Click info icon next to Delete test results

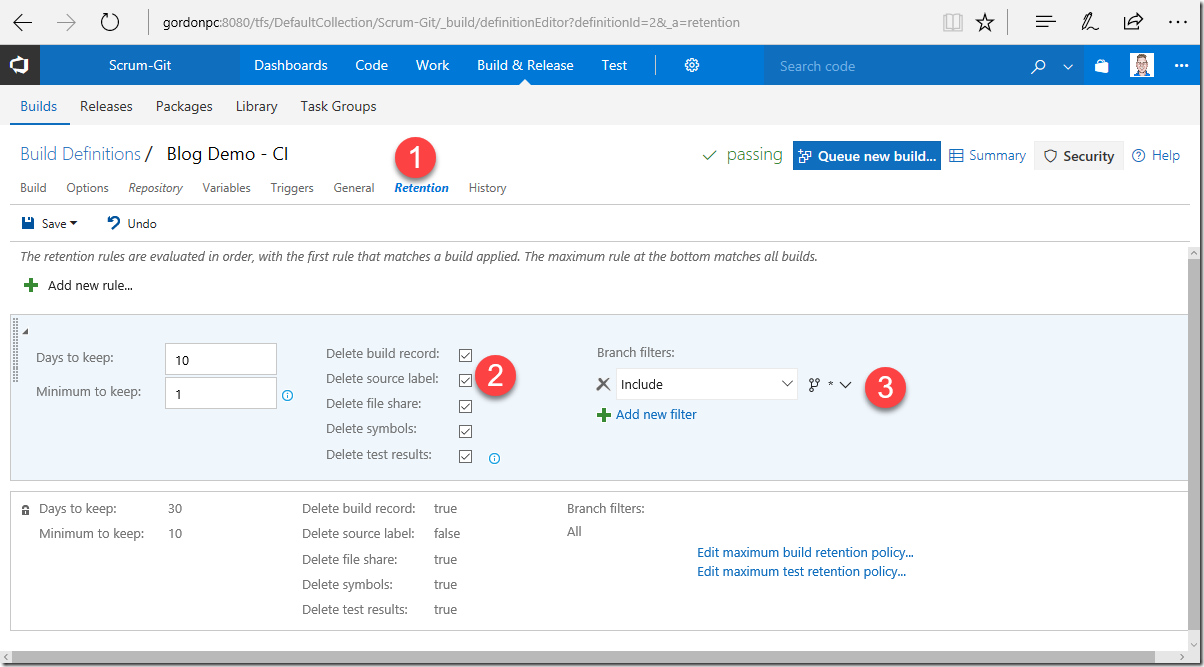494,459
